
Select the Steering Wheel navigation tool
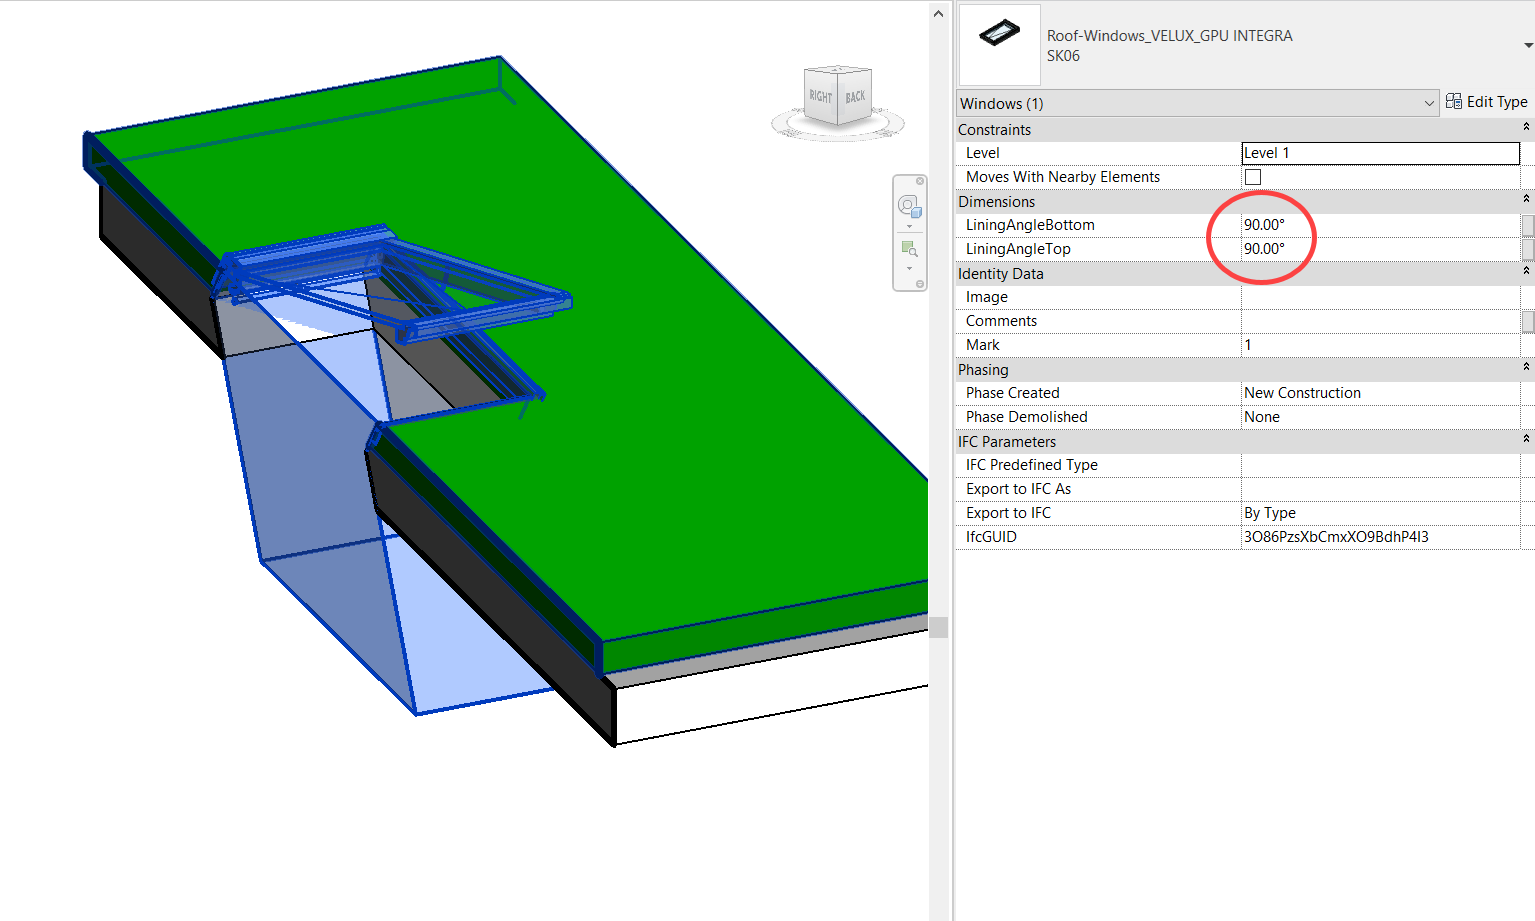point(910,205)
